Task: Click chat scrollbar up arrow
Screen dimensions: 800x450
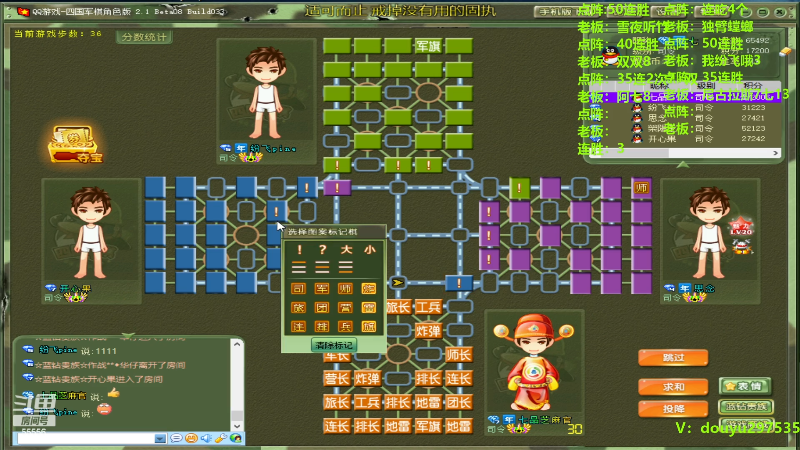Action: pyautogui.click(x=237, y=344)
